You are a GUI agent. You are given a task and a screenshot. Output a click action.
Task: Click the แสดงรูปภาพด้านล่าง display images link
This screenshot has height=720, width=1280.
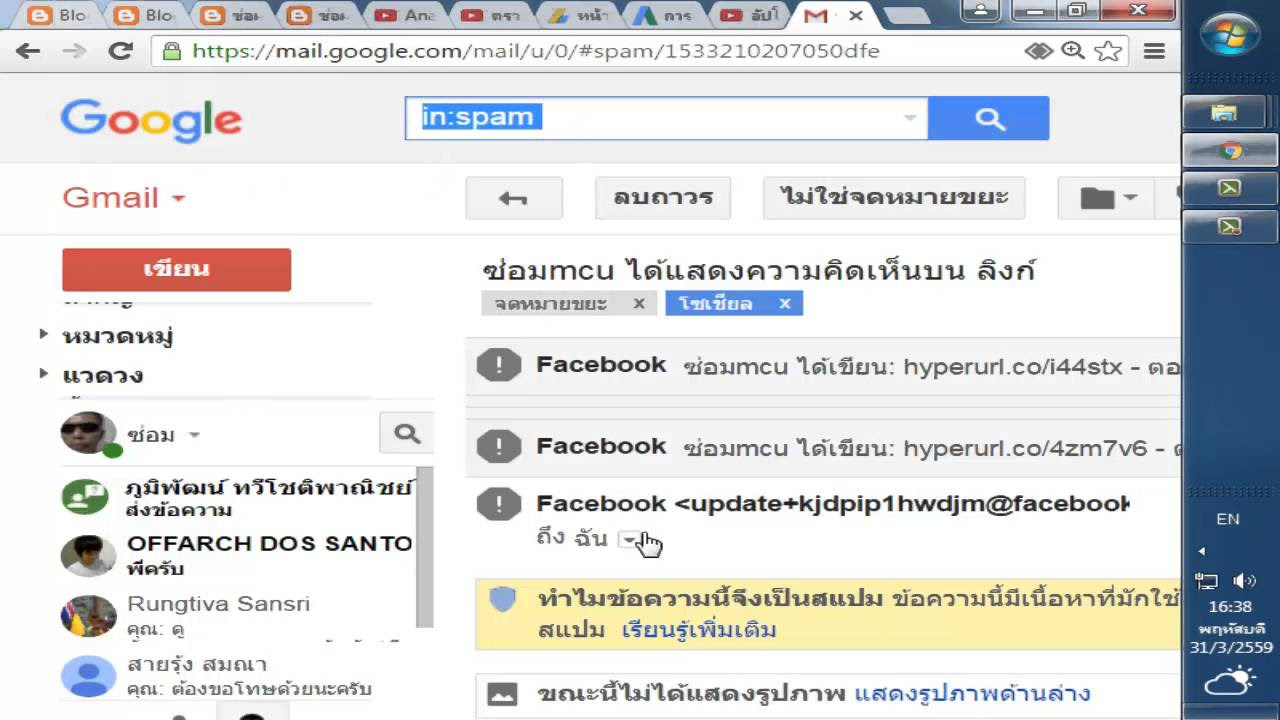pos(972,694)
